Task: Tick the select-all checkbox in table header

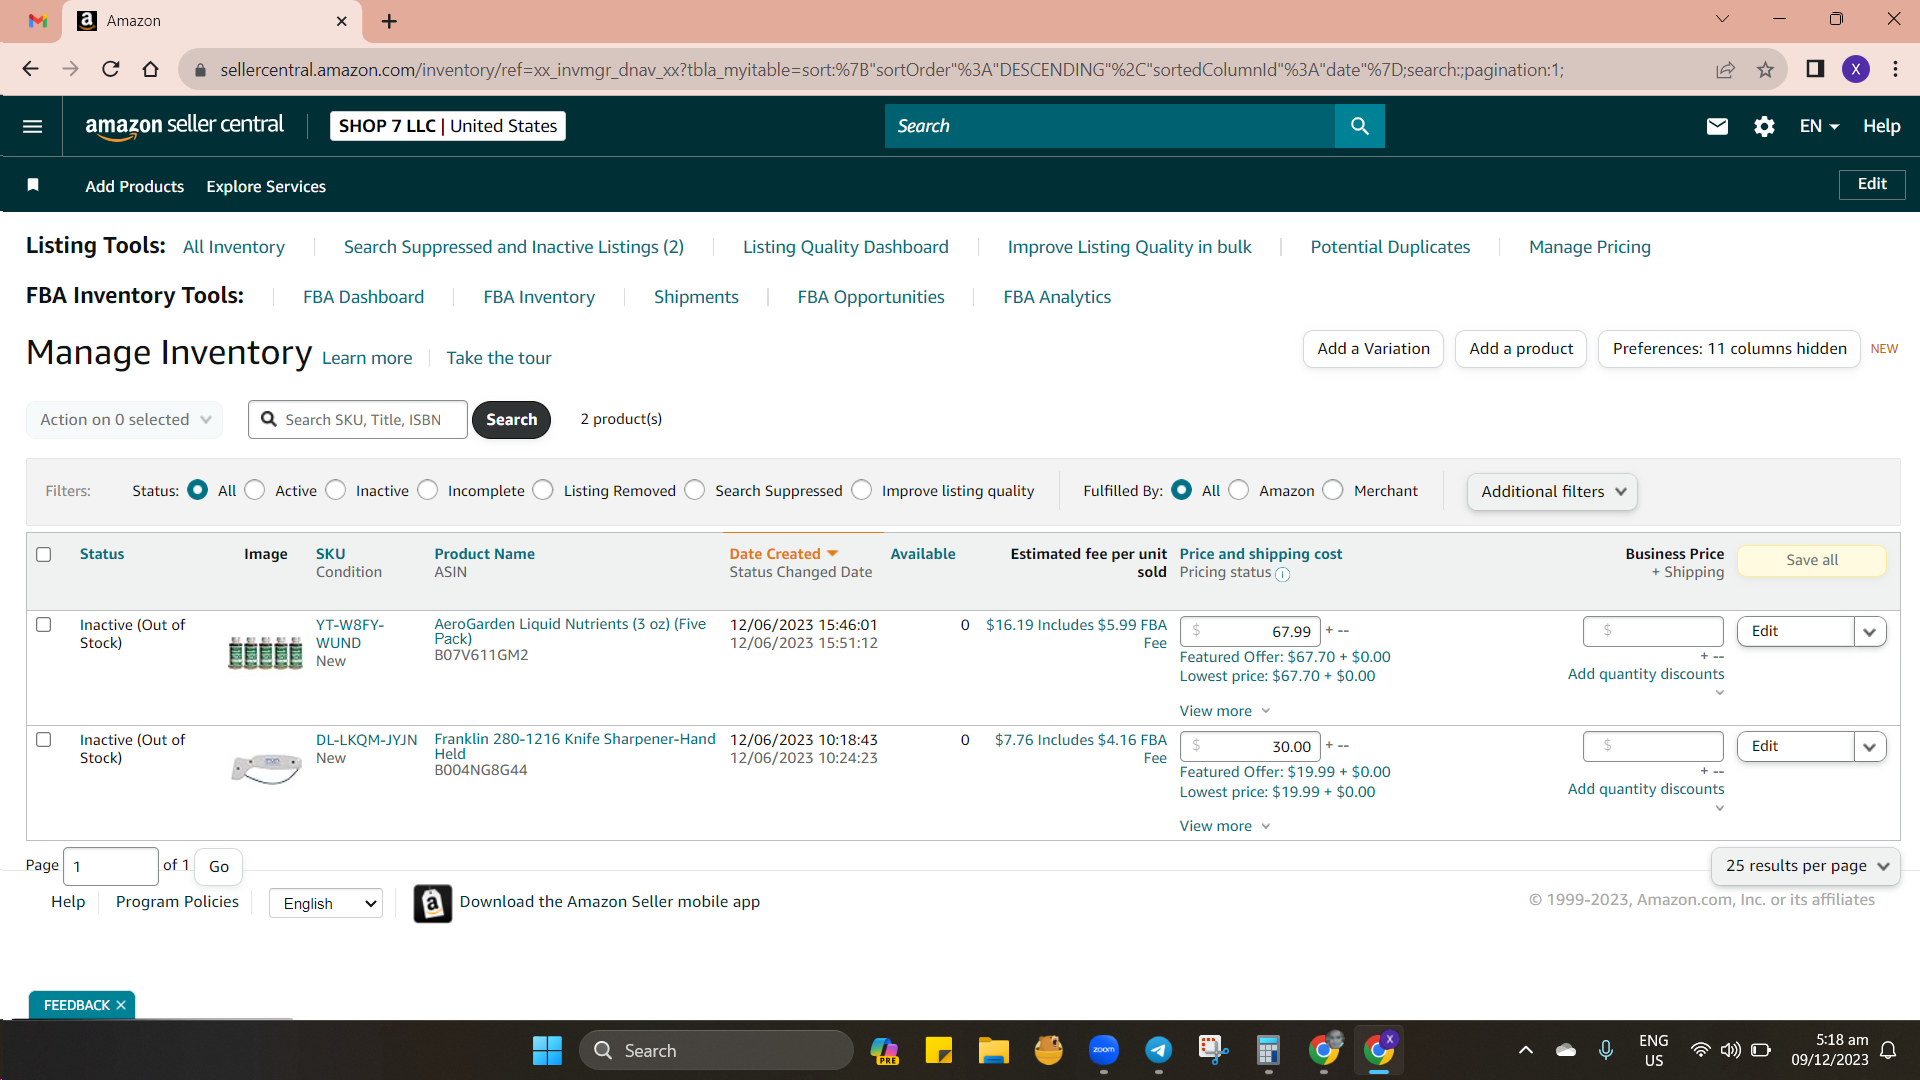Action: pyautogui.click(x=44, y=554)
